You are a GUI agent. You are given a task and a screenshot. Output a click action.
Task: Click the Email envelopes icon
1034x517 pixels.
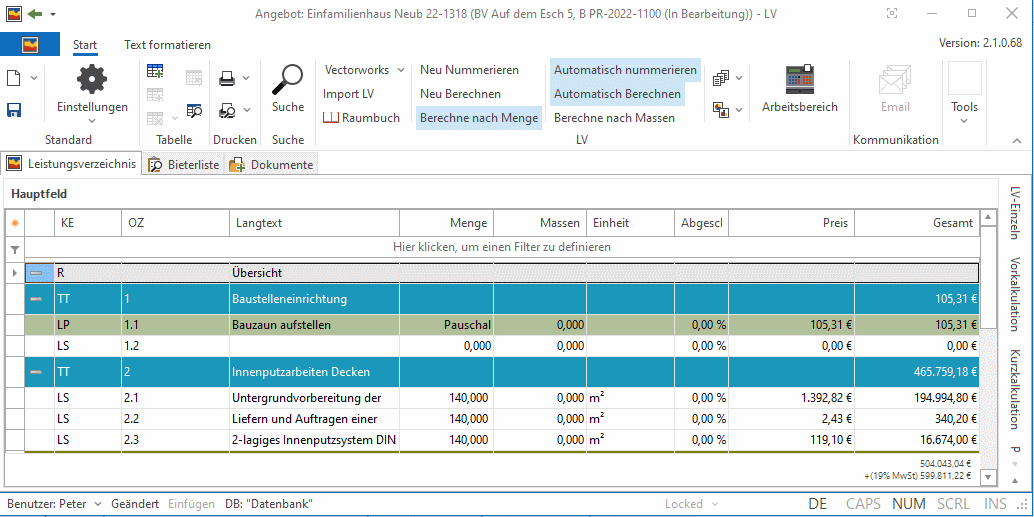895,79
